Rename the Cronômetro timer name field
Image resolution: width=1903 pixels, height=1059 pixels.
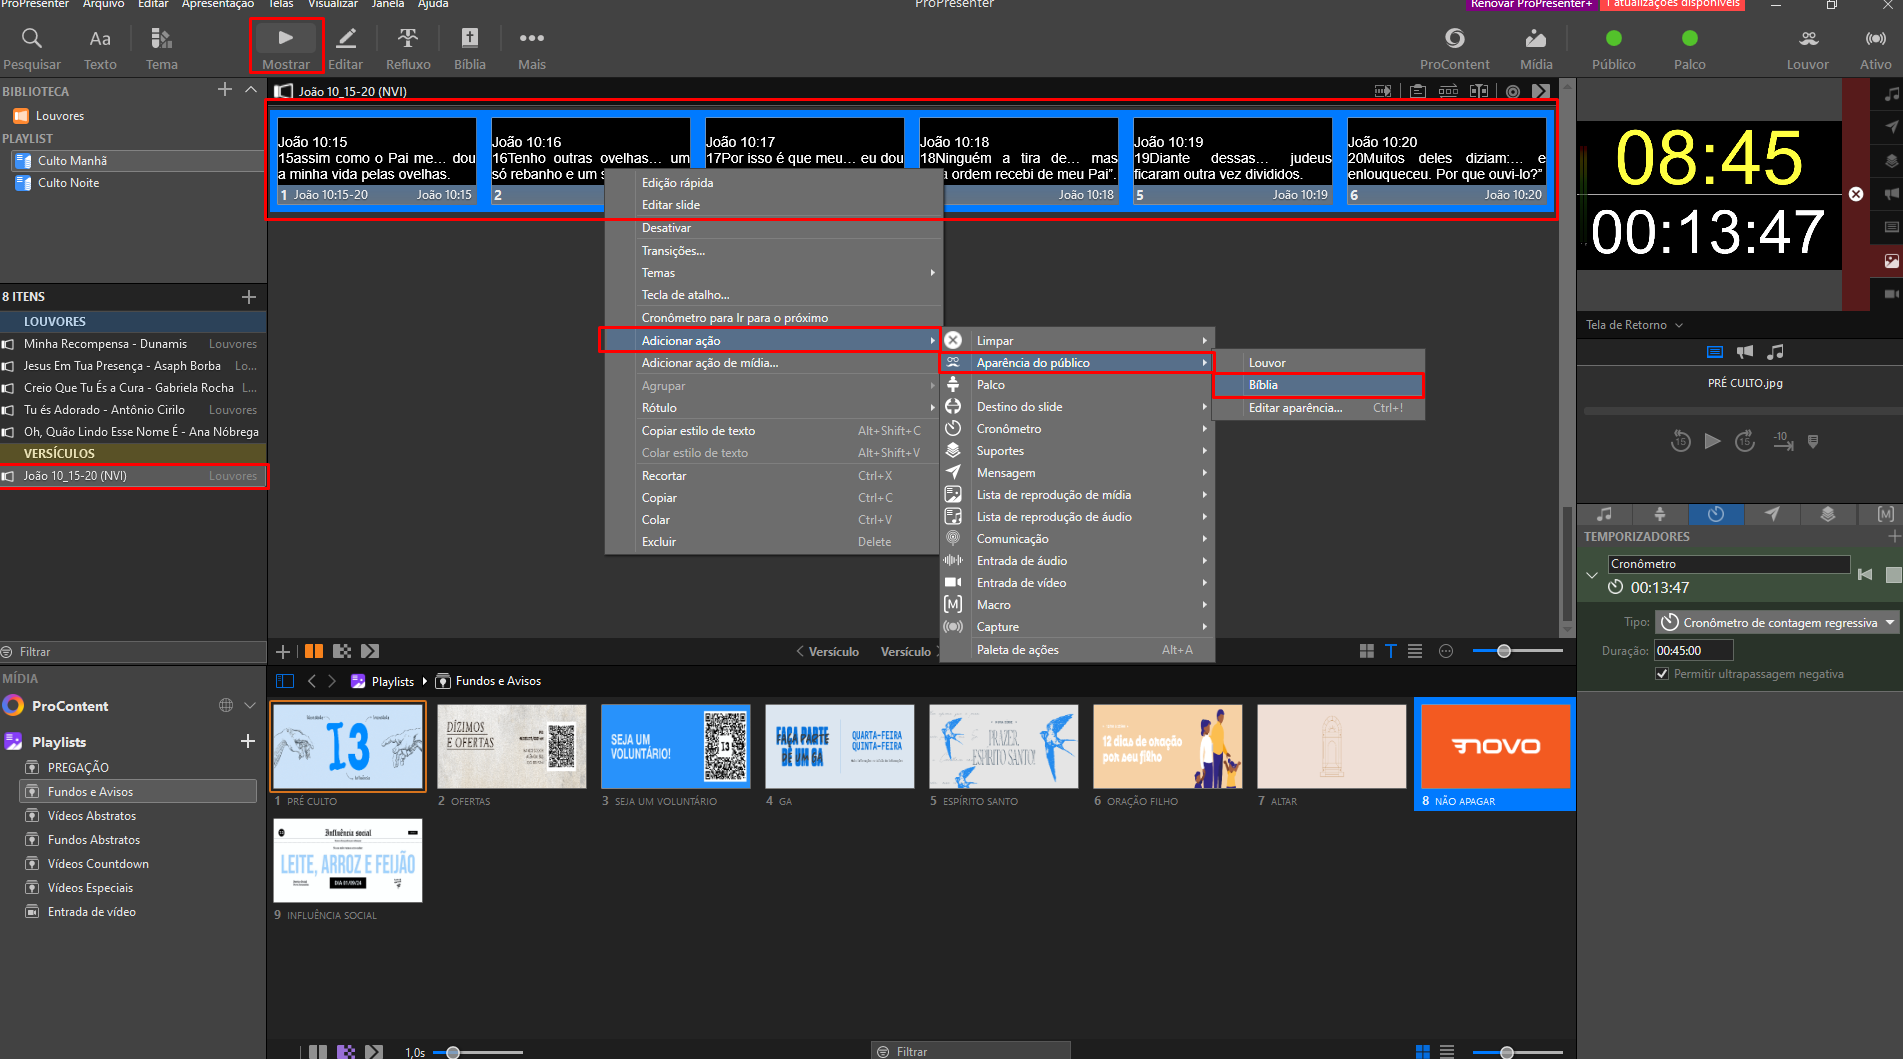click(x=1729, y=564)
